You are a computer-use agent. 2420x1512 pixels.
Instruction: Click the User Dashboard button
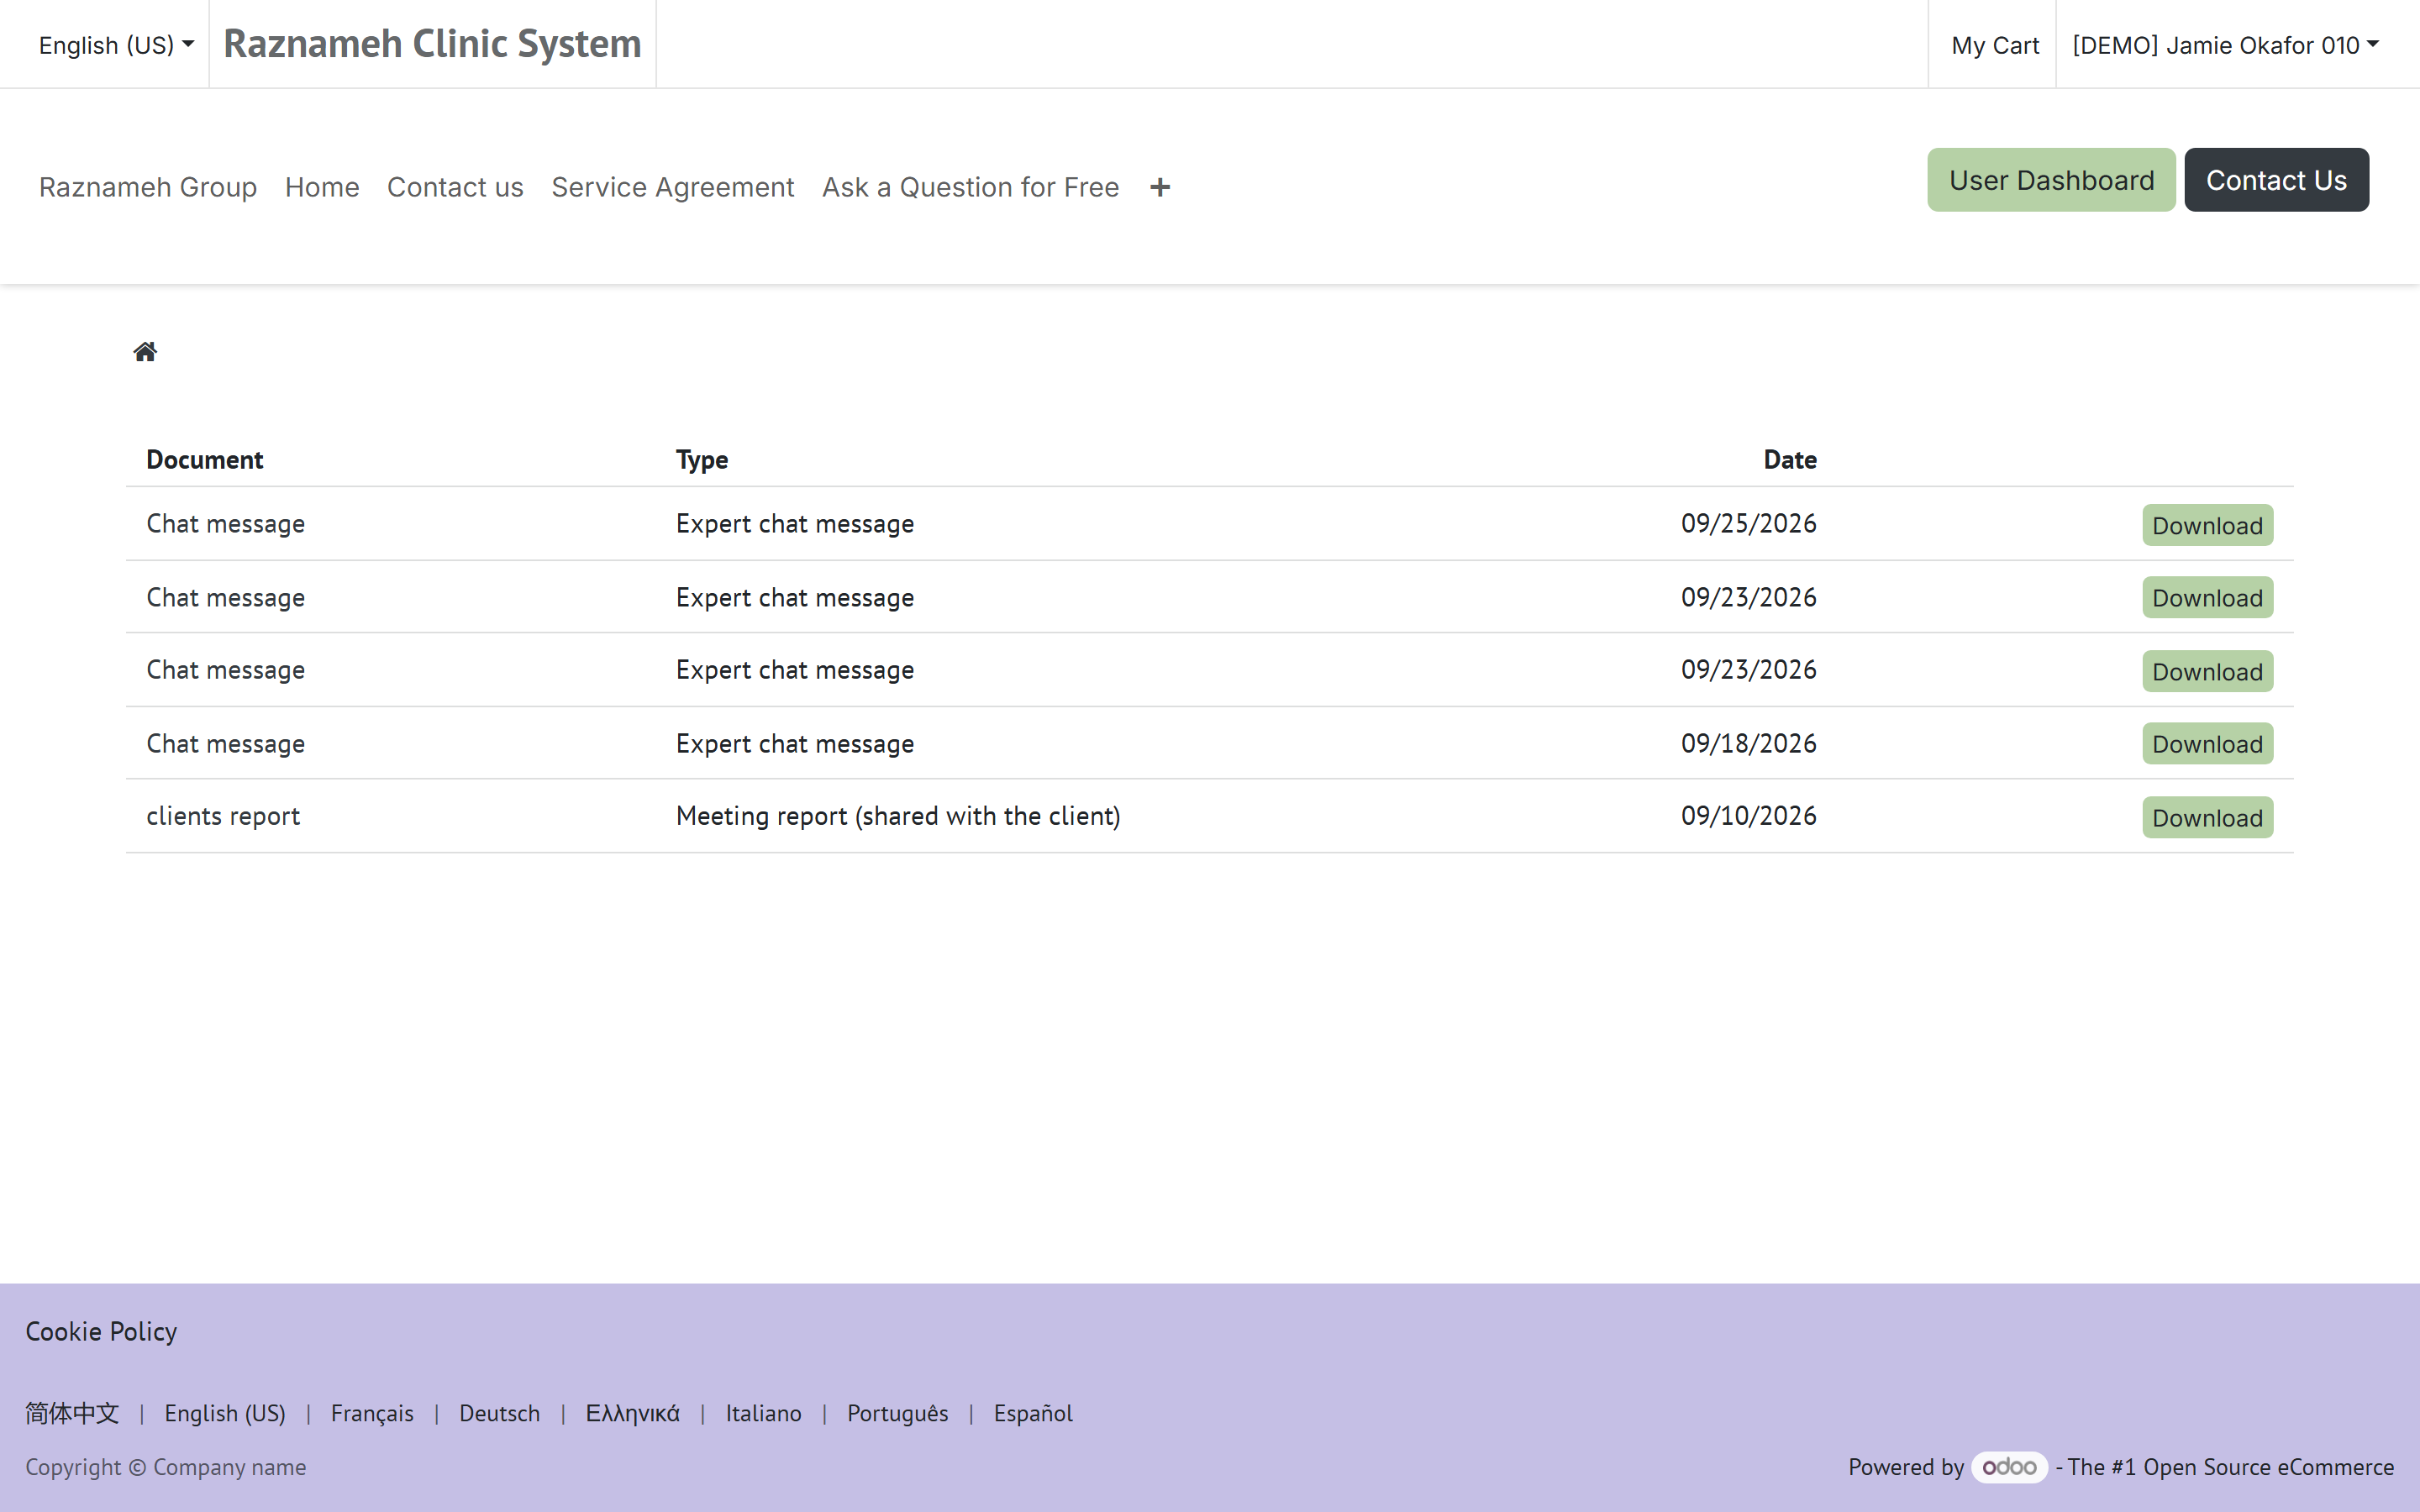pyautogui.click(x=2051, y=180)
